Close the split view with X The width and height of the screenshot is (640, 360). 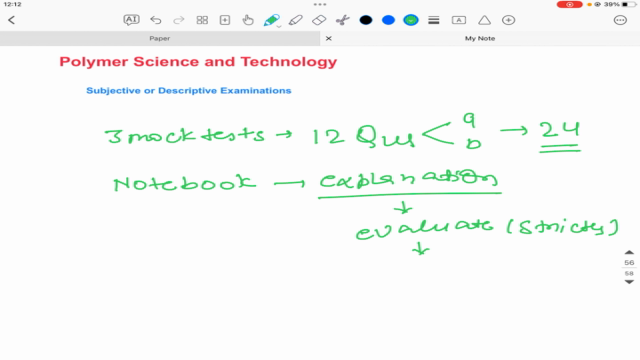(x=329, y=38)
